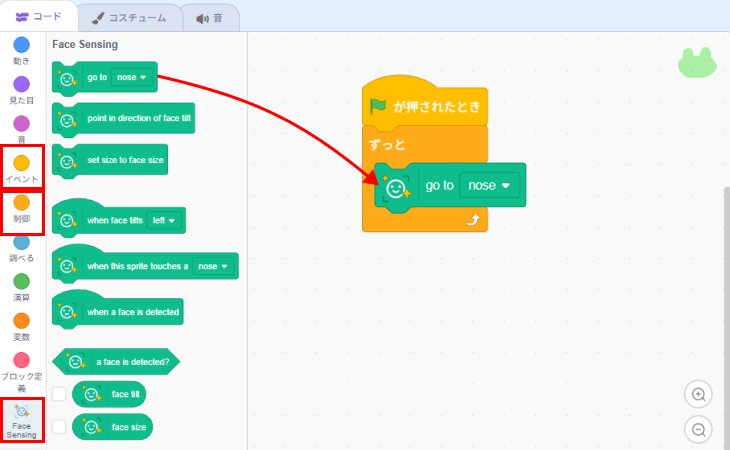The width and height of the screenshot is (730, 450).
Task: Select the 見た目 (Looks) block category
Action: [22, 89]
